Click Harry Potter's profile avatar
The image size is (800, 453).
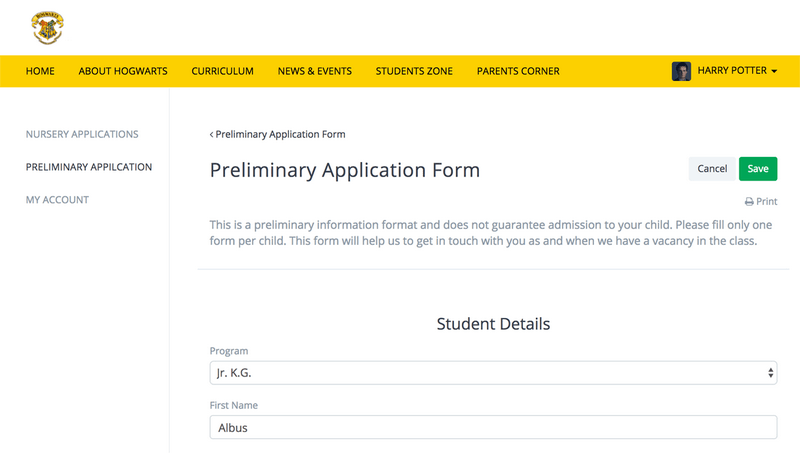[681, 71]
